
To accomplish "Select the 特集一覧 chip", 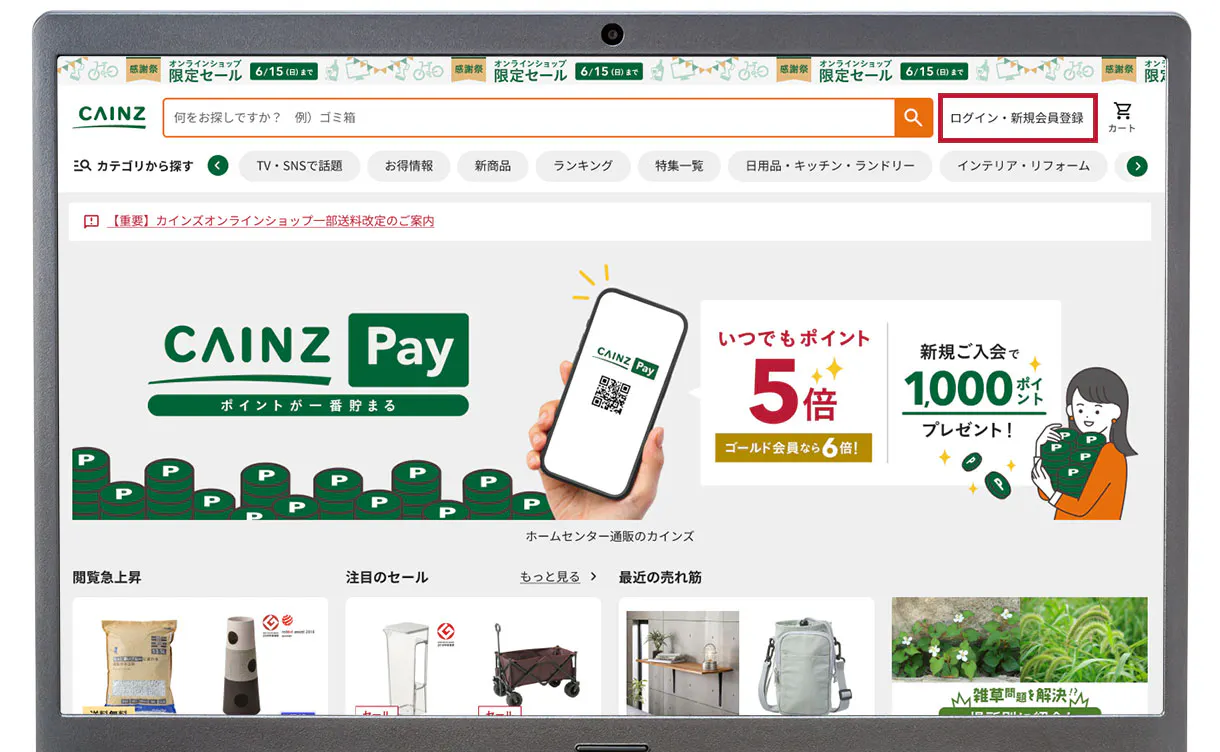I will tap(679, 166).
